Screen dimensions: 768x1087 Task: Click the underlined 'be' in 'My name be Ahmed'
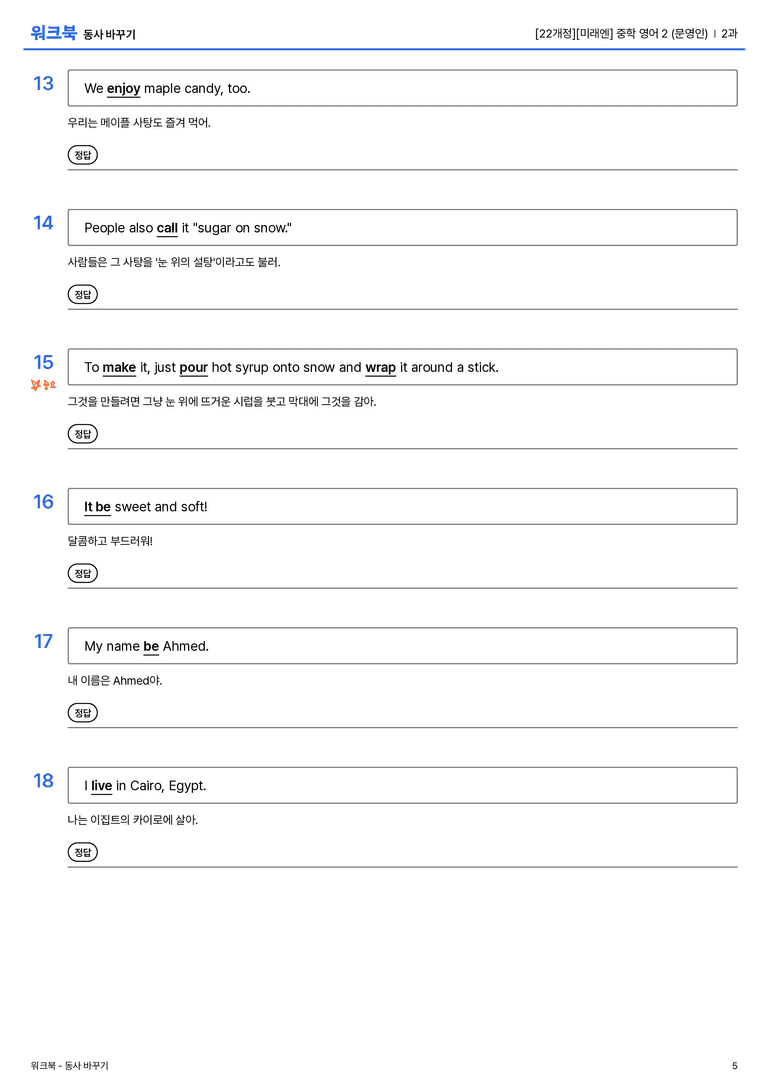151,647
